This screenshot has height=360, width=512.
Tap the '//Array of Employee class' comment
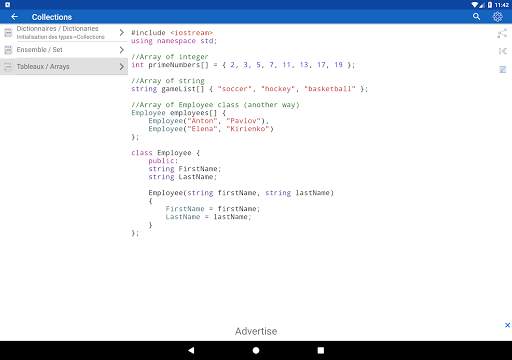point(215,105)
